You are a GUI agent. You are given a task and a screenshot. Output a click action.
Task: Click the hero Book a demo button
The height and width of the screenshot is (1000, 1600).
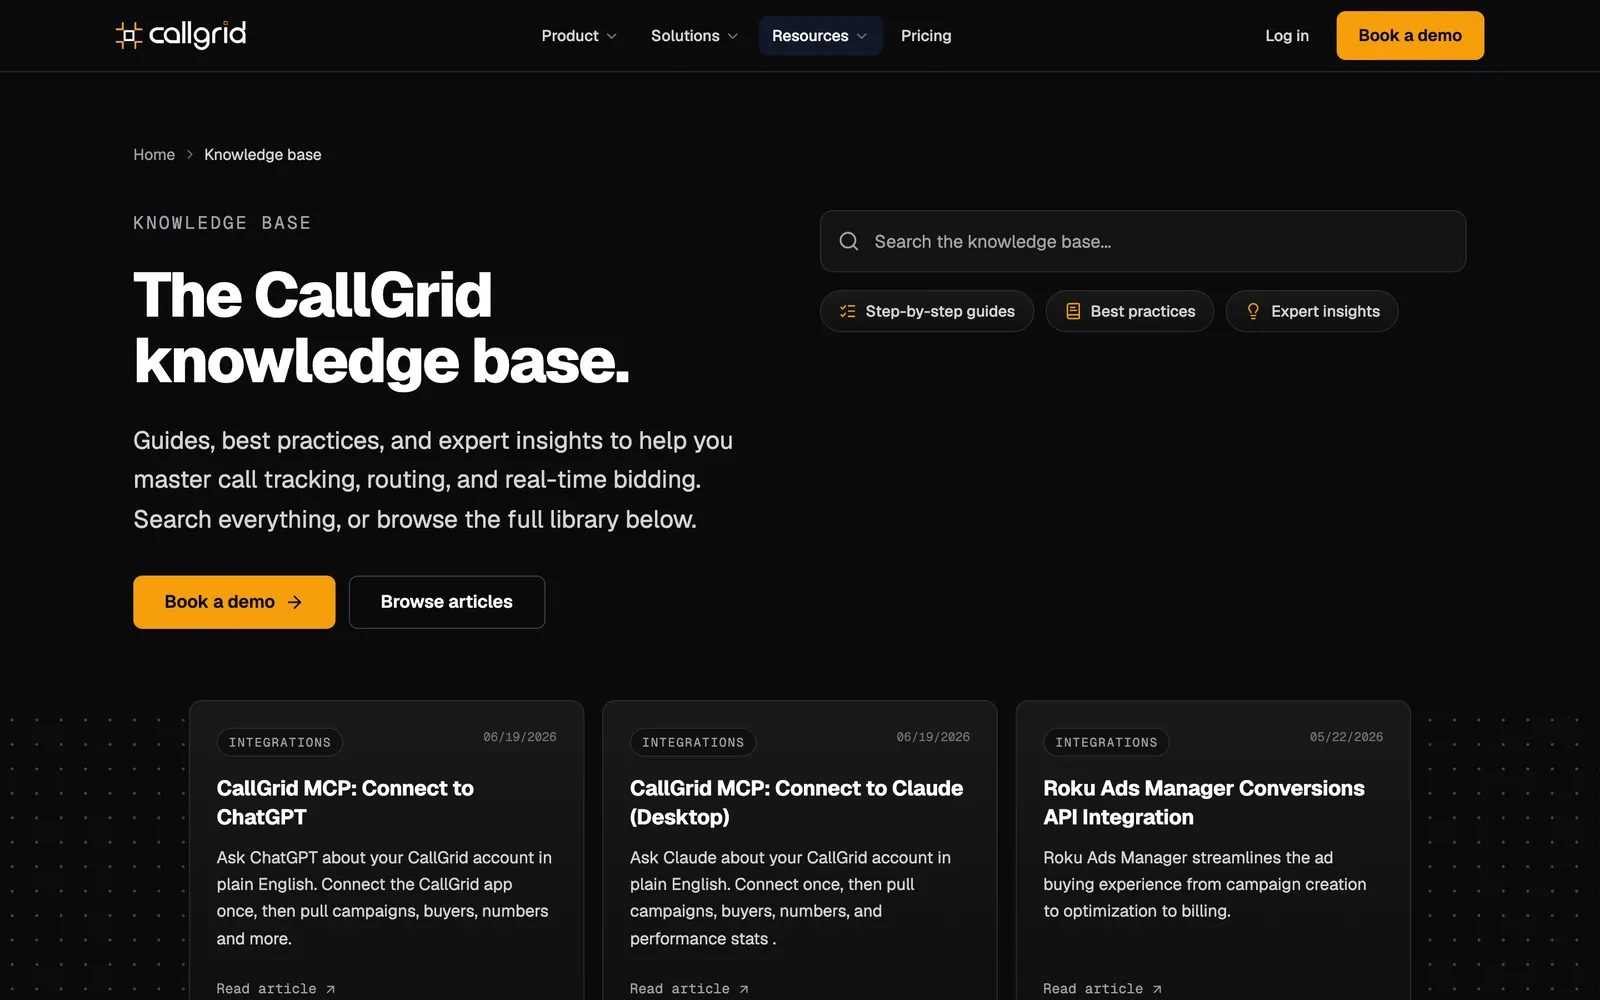tap(234, 602)
